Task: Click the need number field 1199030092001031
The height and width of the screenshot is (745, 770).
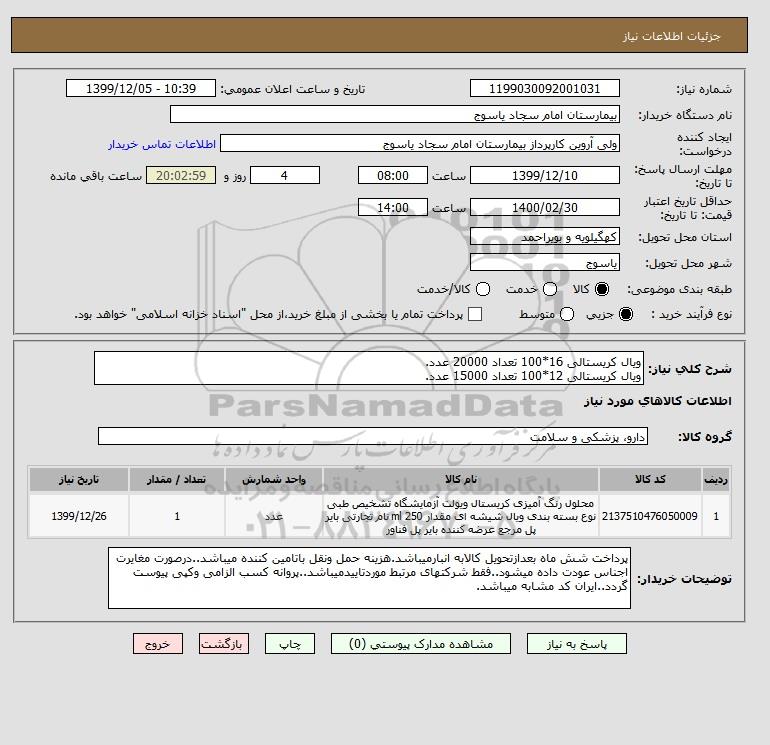Action: coord(545,88)
